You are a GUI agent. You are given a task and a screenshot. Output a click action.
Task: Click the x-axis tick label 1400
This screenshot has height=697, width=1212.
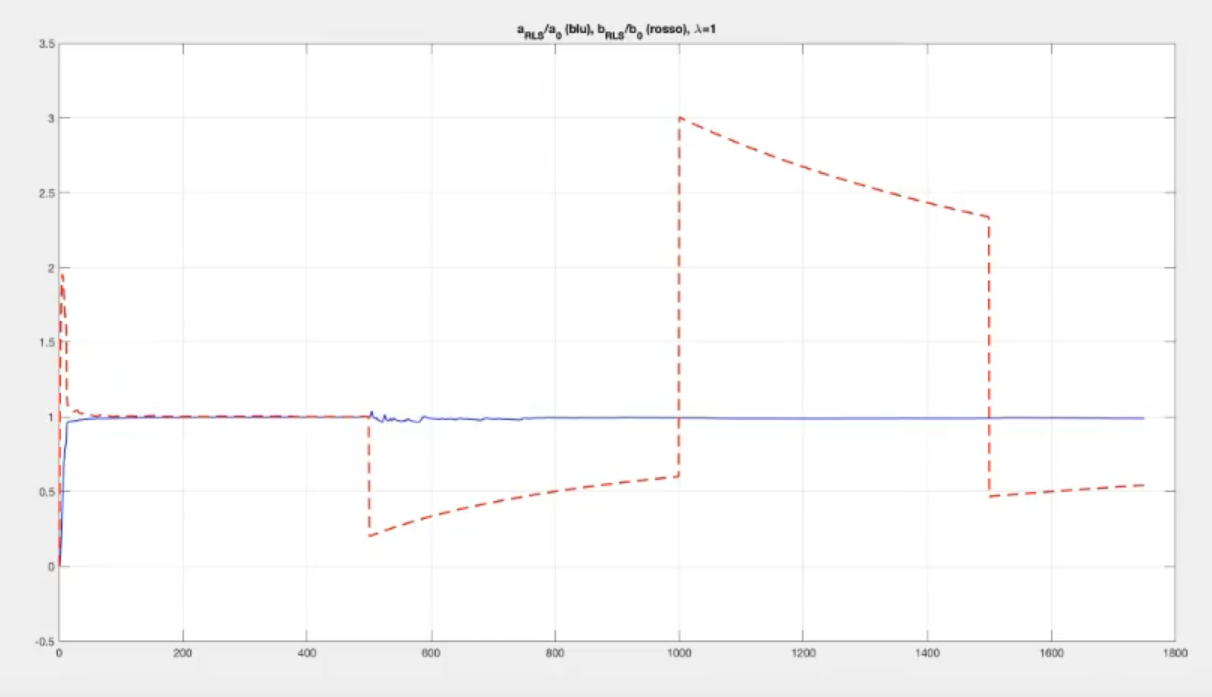(x=927, y=651)
